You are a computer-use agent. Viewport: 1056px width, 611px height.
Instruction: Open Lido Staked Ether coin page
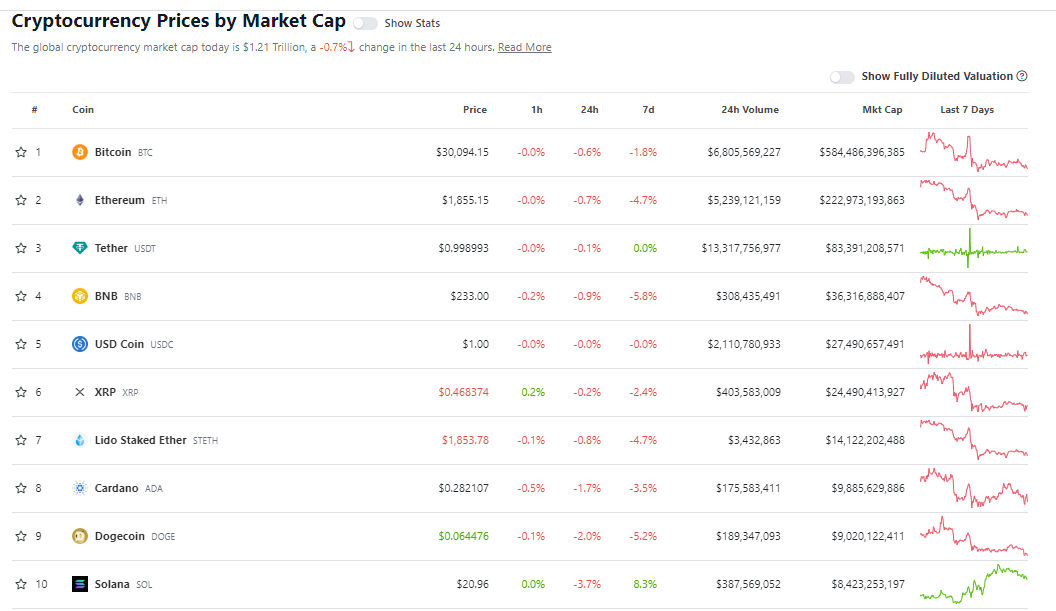click(140, 440)
